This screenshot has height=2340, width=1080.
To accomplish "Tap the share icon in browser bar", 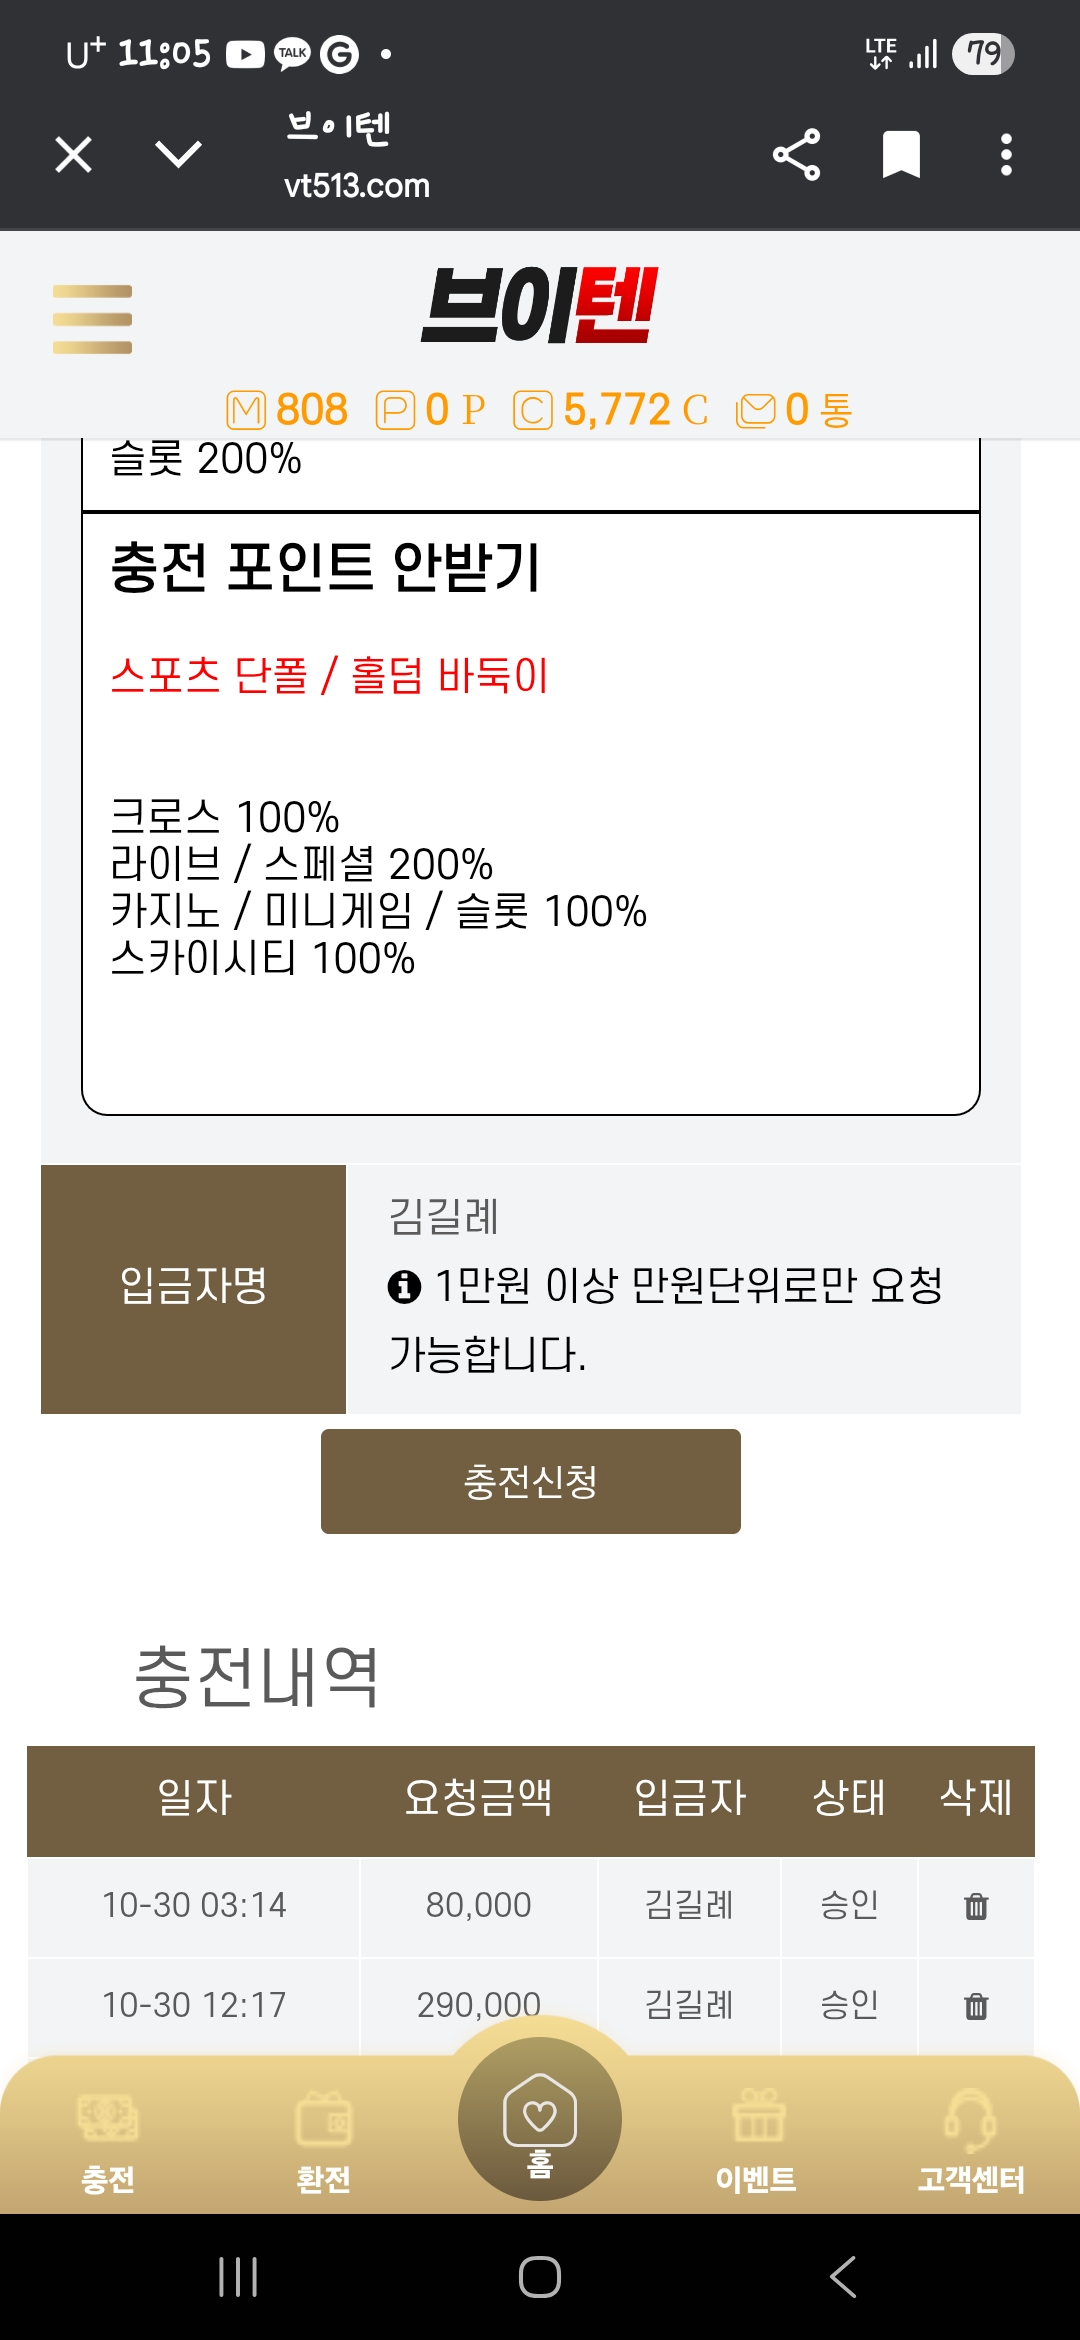I will pos(796,155).
